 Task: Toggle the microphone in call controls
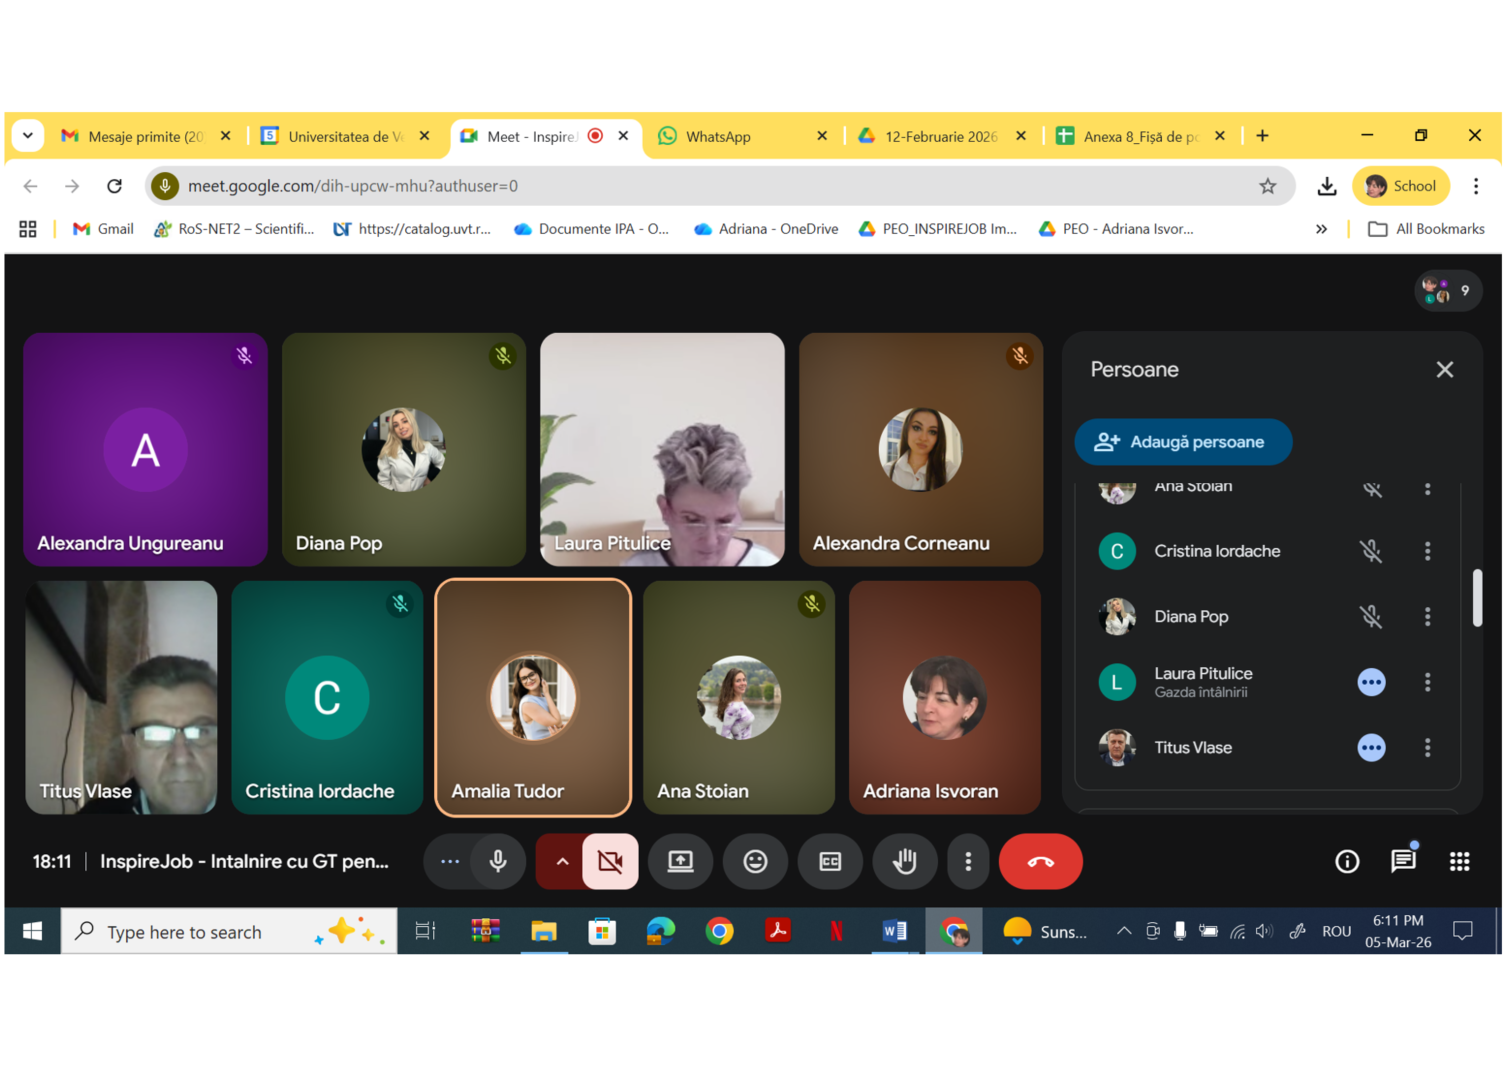[498, 861]
